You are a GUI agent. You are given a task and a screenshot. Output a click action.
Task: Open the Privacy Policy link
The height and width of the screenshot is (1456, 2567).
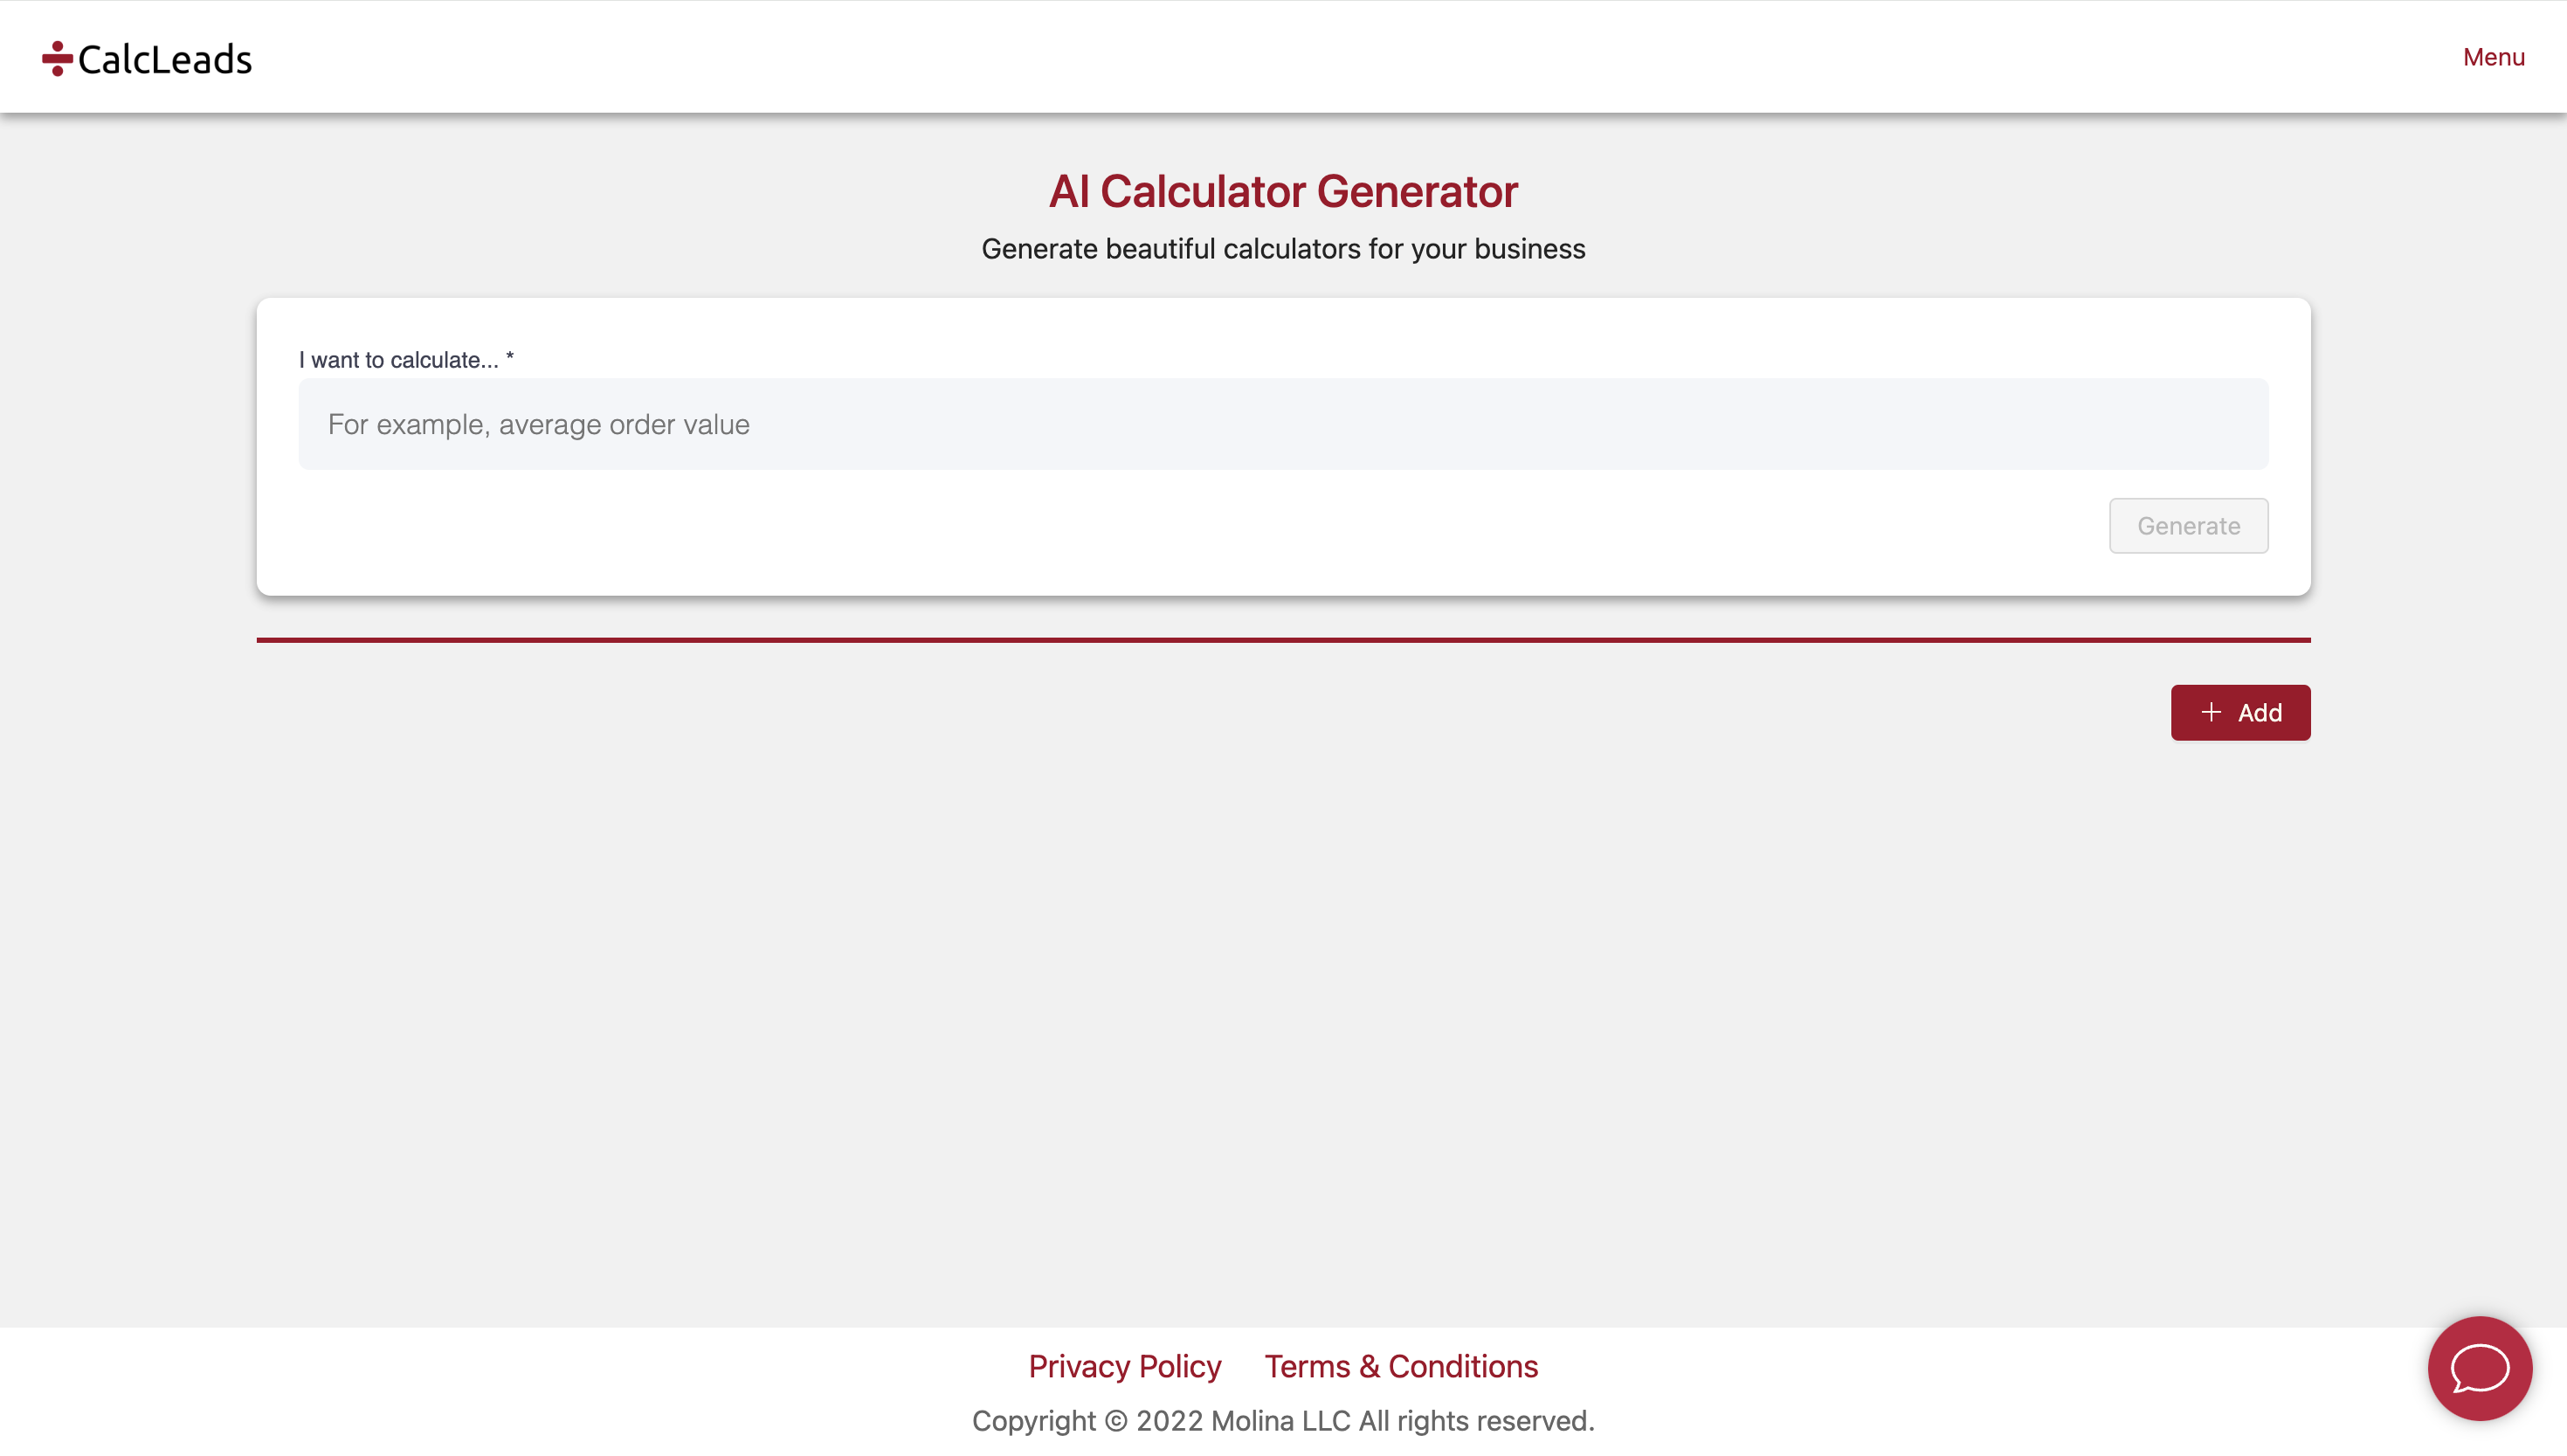[1124, 1366]
